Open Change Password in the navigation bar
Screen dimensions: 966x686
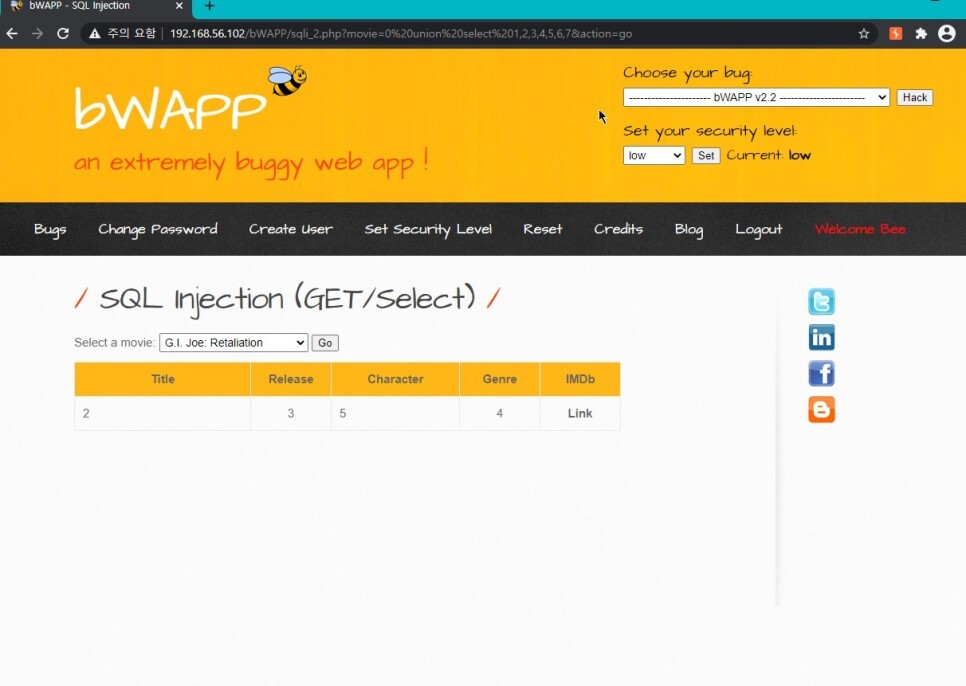coord(158,230)
